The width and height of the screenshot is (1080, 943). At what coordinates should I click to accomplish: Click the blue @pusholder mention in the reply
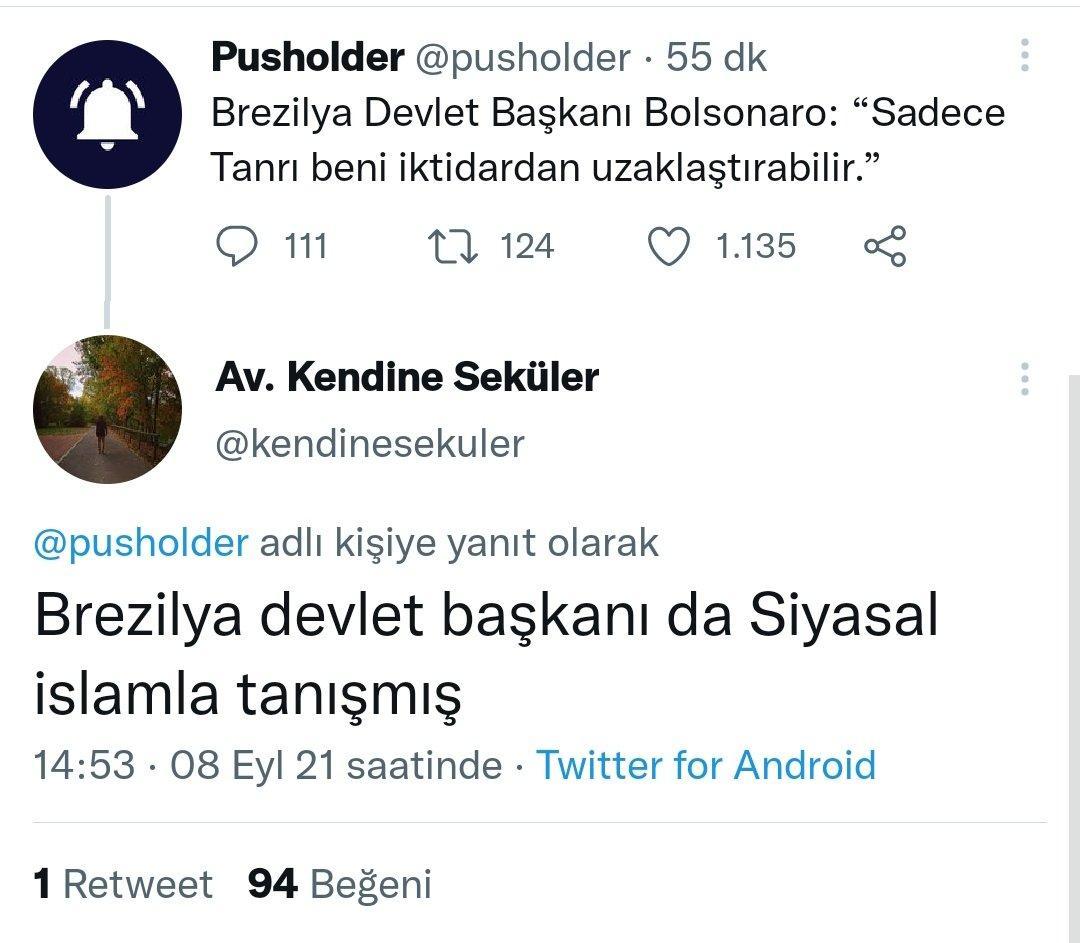141,542
